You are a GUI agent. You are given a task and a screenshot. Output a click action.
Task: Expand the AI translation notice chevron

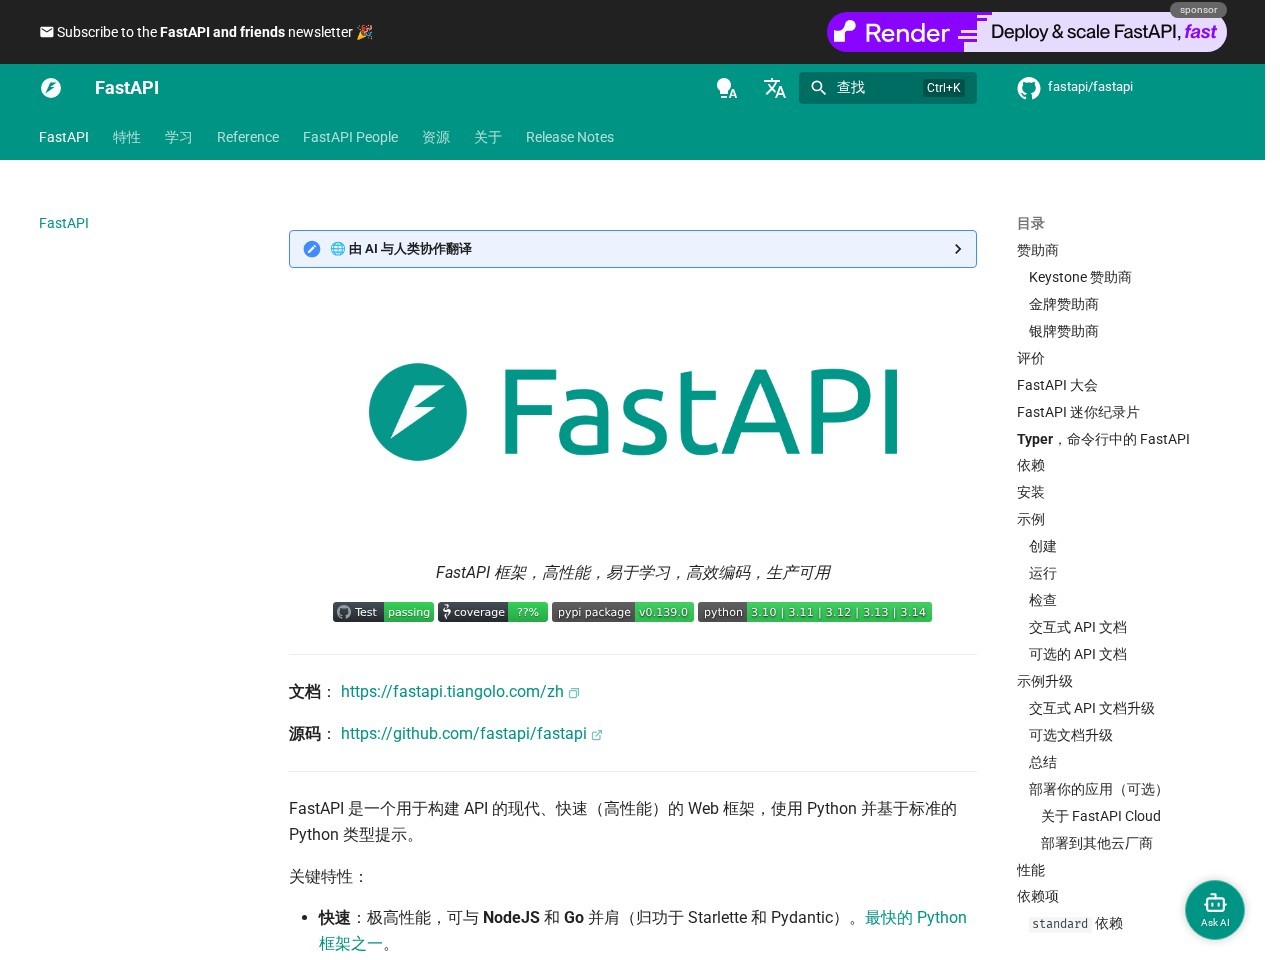[958, 249]
